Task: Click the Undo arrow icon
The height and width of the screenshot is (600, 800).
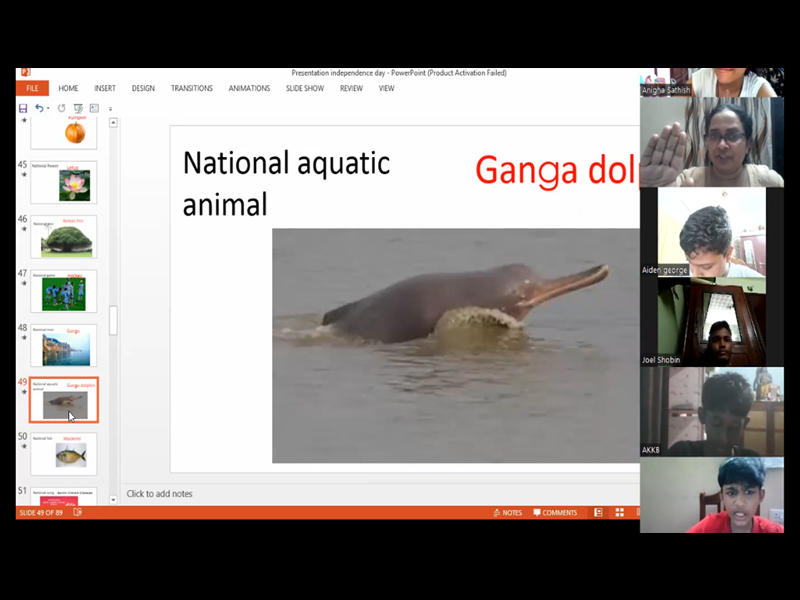Action: click(x=39, y=108)
